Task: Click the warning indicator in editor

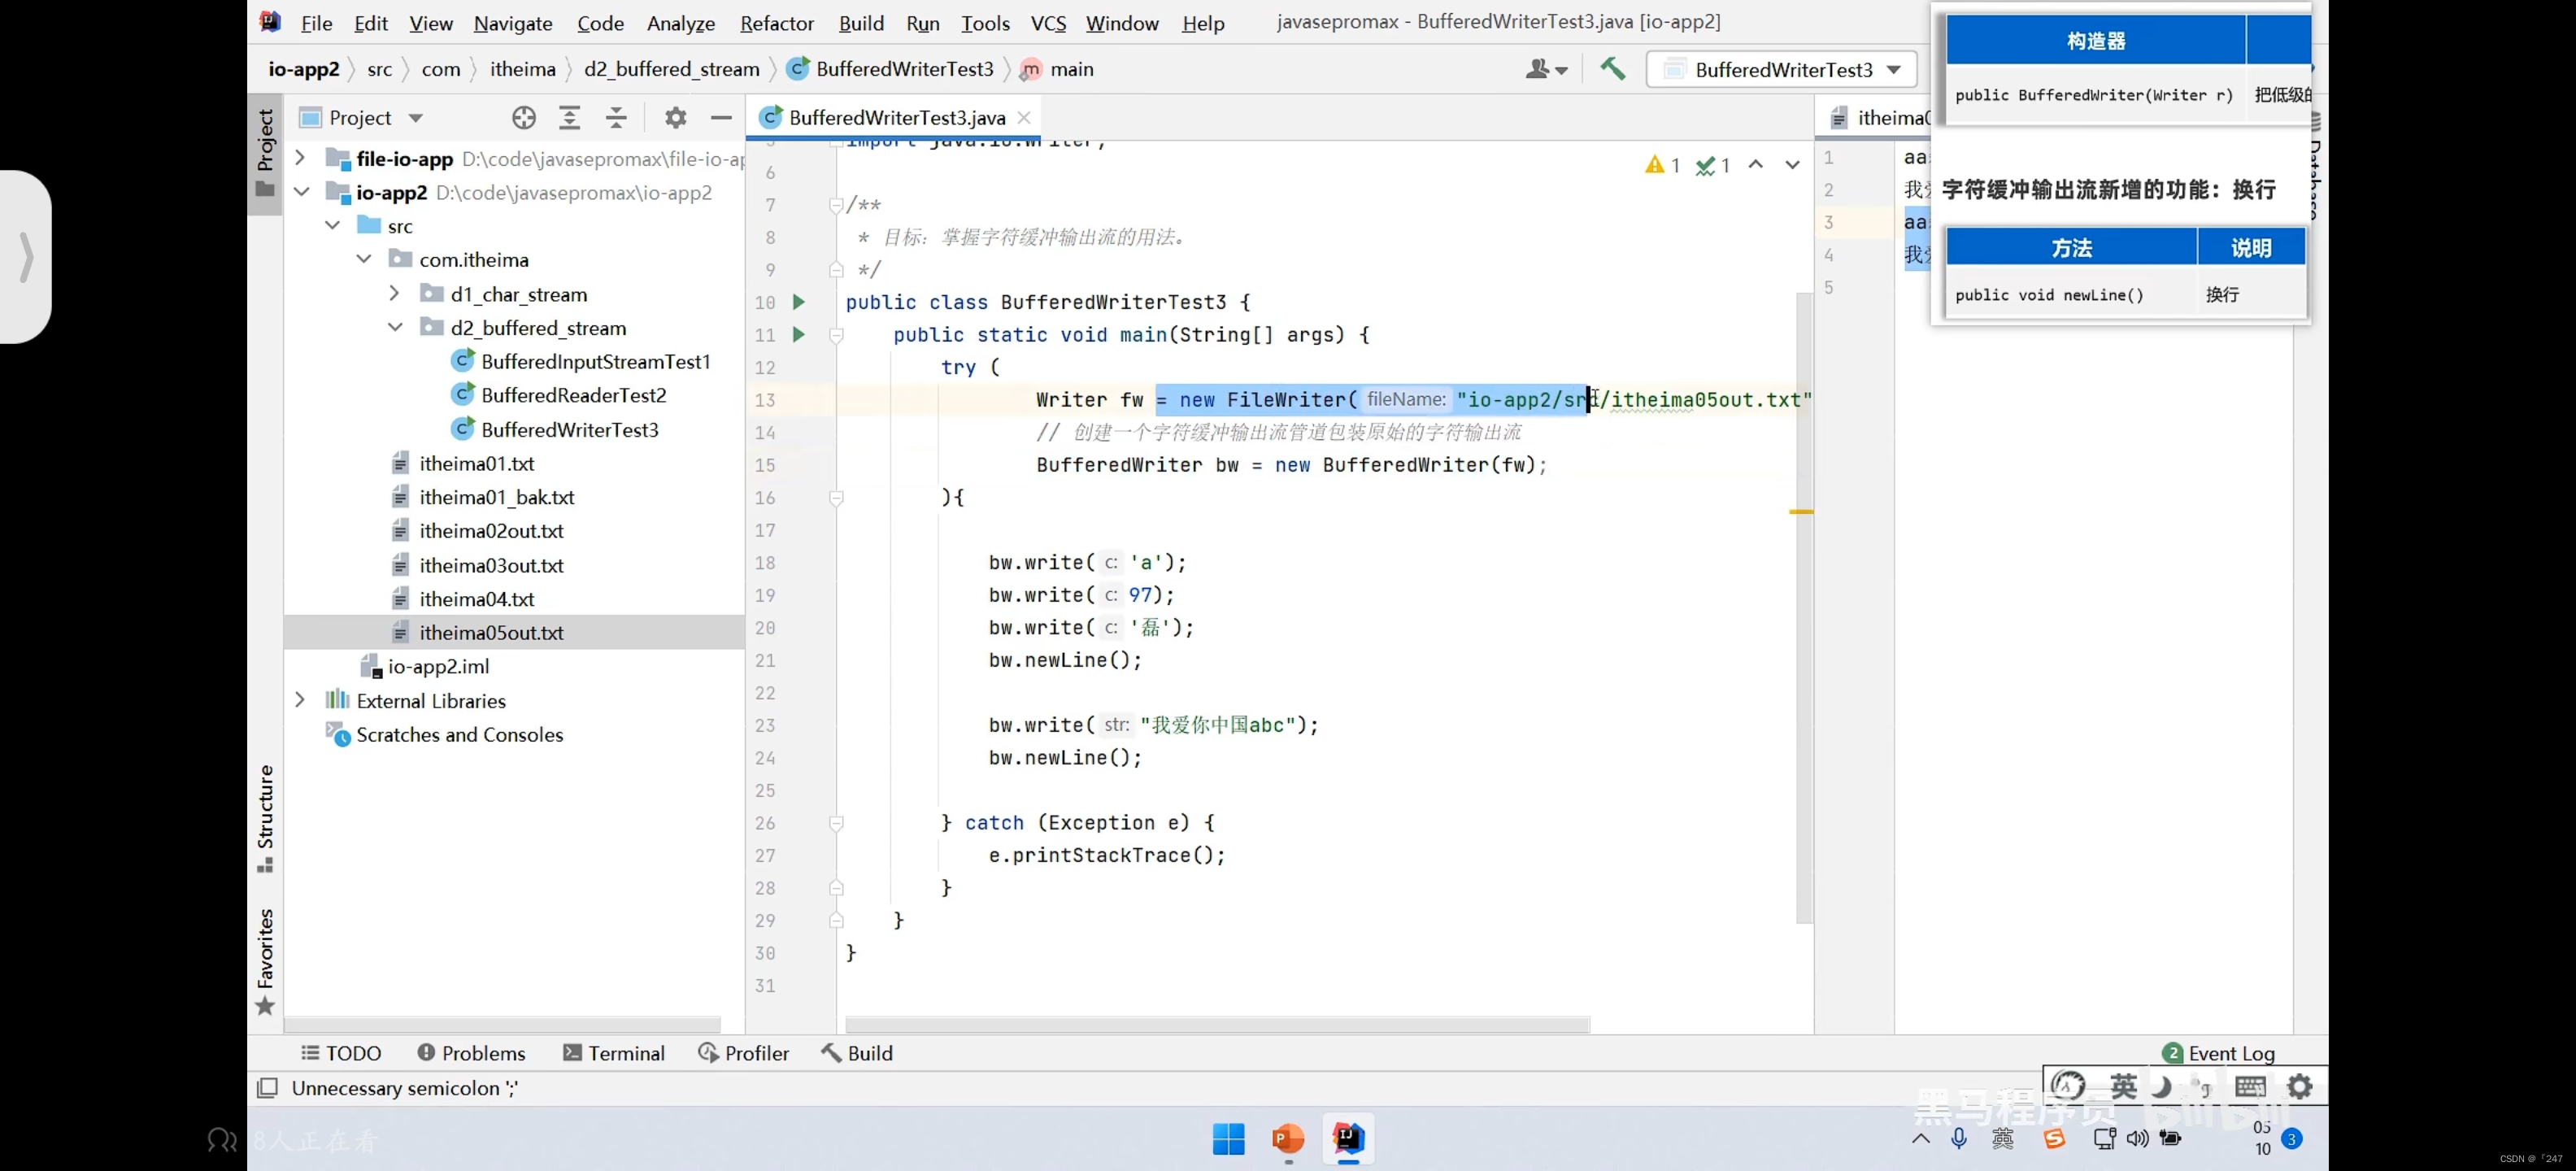Action: [1662, 165]
